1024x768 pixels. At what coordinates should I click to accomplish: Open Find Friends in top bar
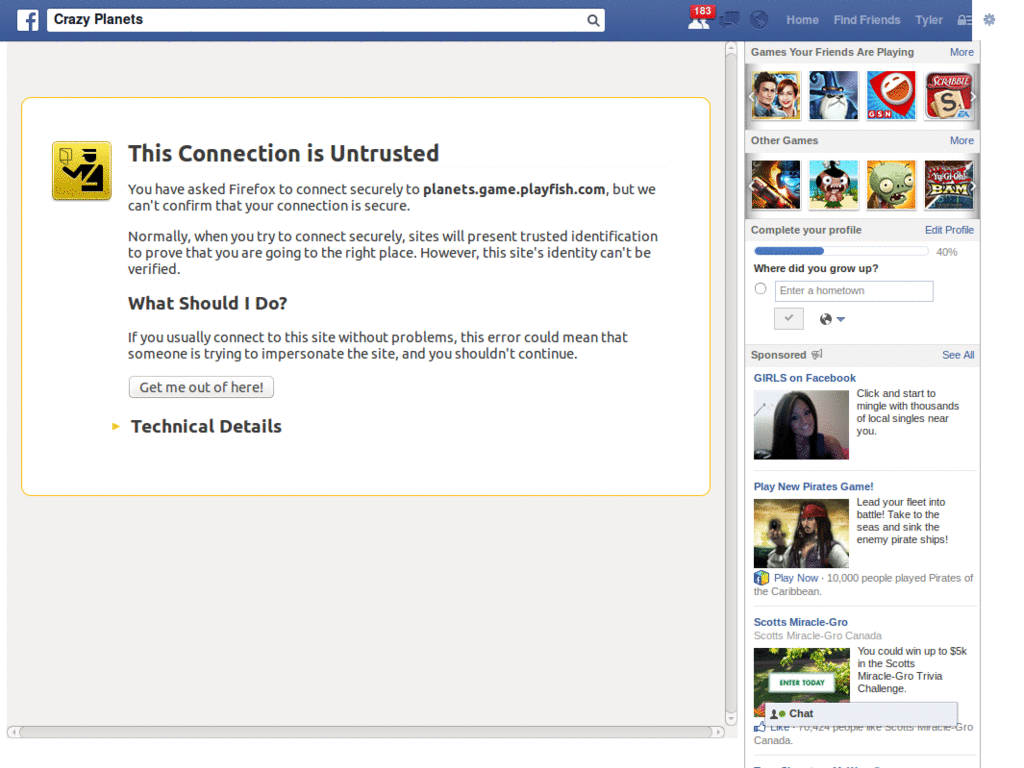(x=867, y=20)
